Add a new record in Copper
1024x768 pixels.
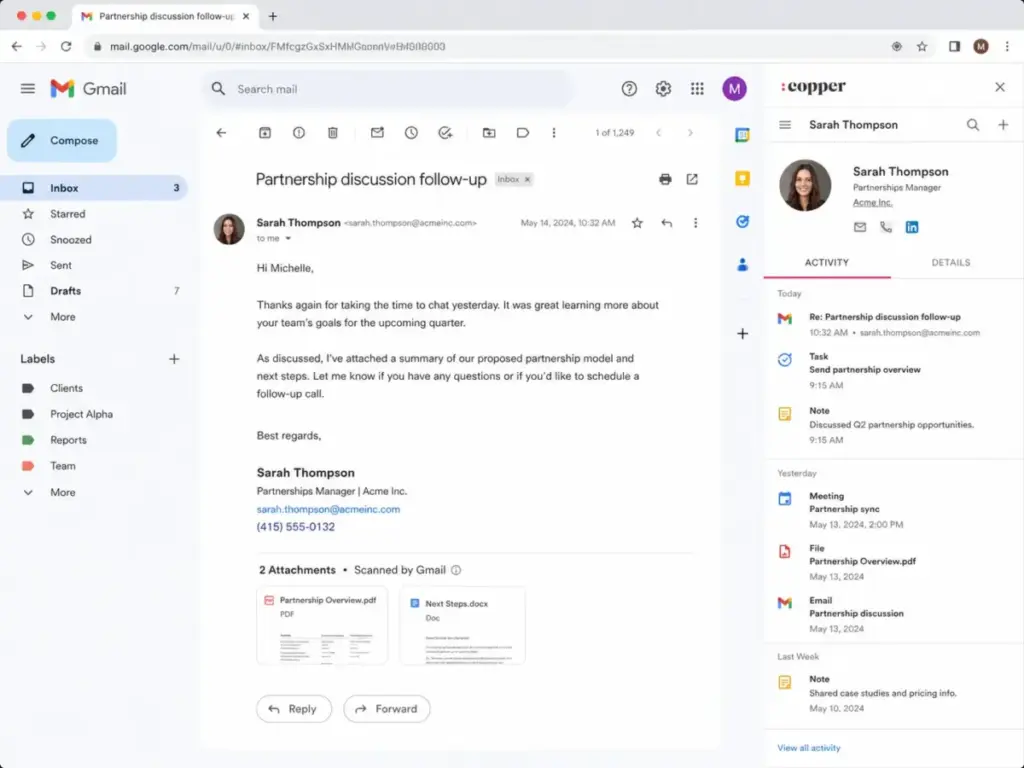point(1003,125)
